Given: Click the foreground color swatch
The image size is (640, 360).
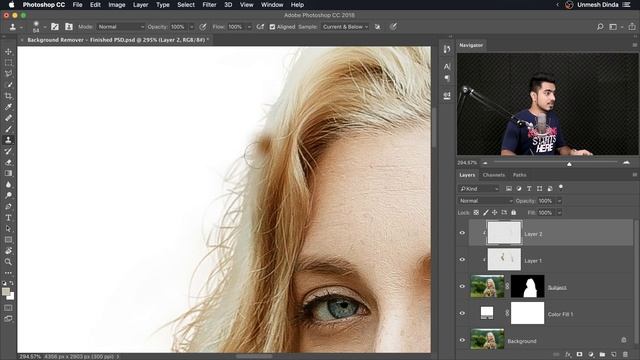Looking at the screenshot, I should 6,291.
